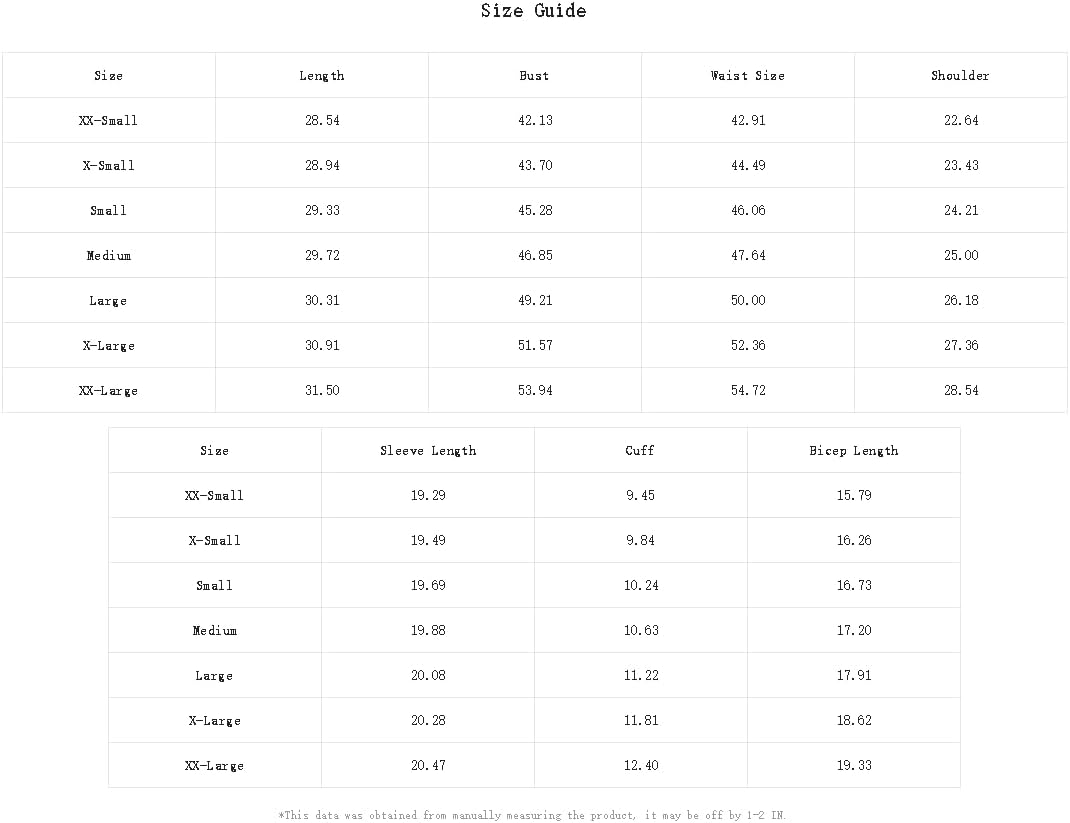Screen dimensions: 1070x823
Task: Click the Sleeve Length column header
Action: [x=428, y=451]
